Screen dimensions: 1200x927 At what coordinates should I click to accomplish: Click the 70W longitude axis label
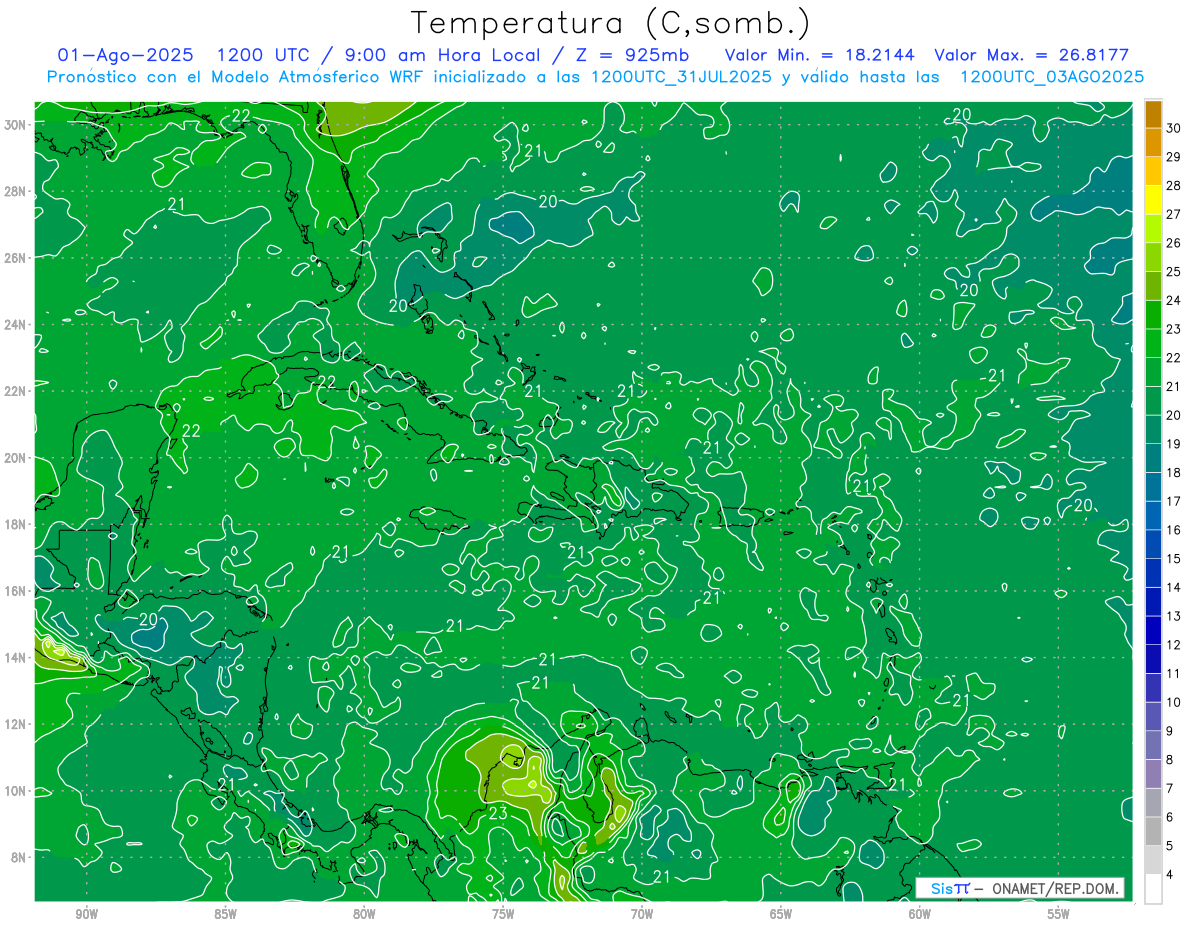(x=642, y=914)
